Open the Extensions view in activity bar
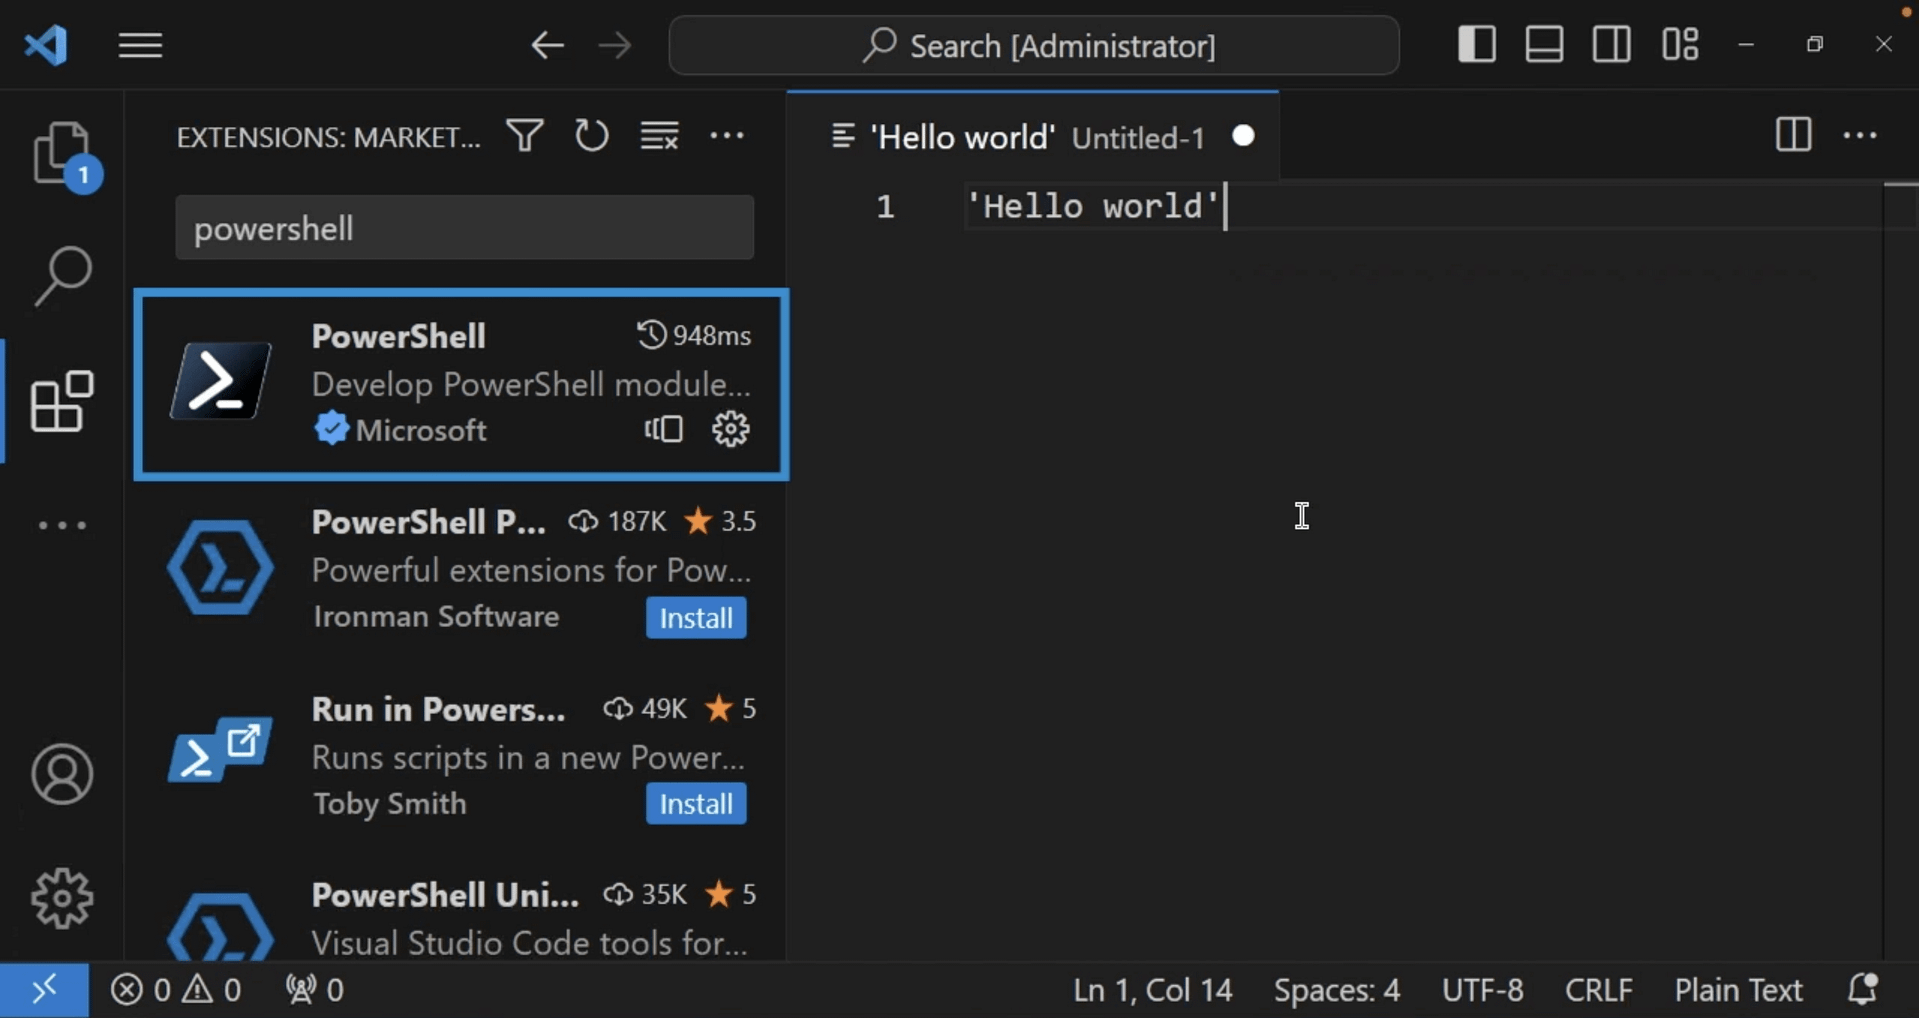The height and width of the screenshot is (1018, 1919). 62,401
